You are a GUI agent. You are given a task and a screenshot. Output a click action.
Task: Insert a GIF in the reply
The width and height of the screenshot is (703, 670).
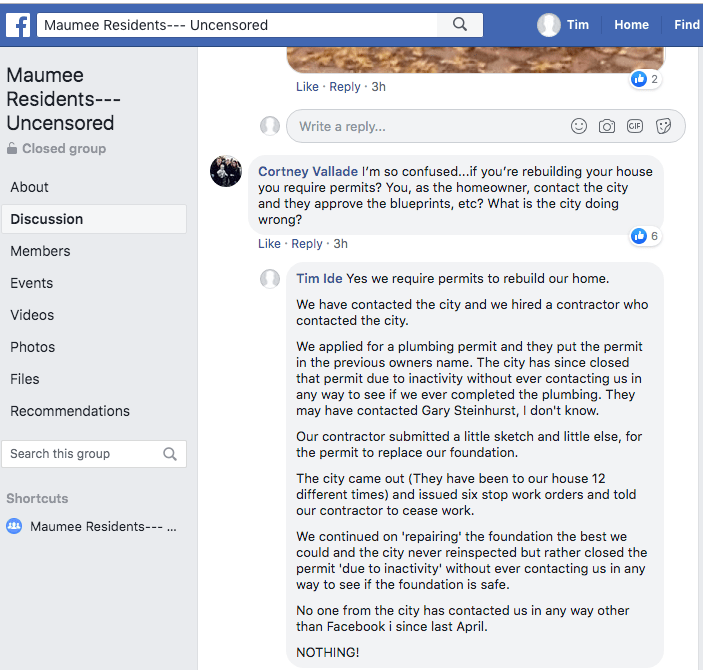(635, 126)
